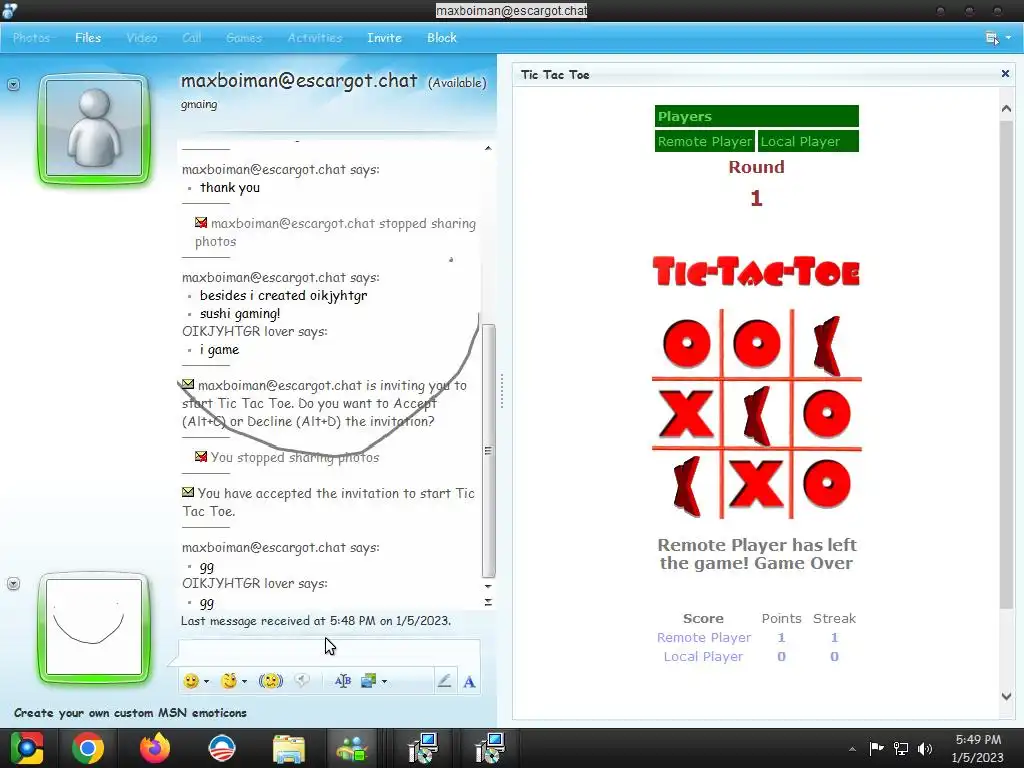Click the splitter handle between chat and game

tap(502, 391)
